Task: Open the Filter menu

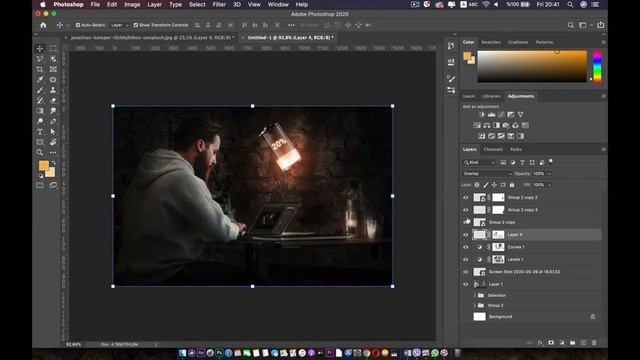Action: tap(219, 4)
